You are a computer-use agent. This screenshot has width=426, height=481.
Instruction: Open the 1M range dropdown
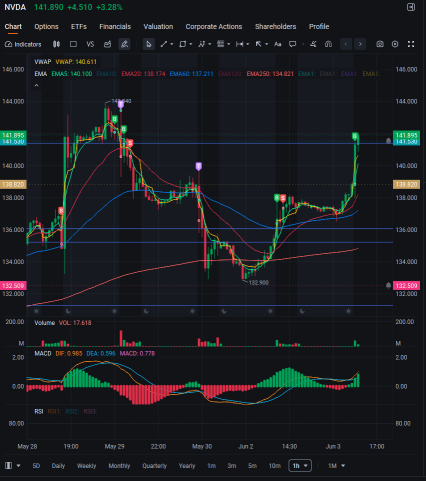coord(336,466)
